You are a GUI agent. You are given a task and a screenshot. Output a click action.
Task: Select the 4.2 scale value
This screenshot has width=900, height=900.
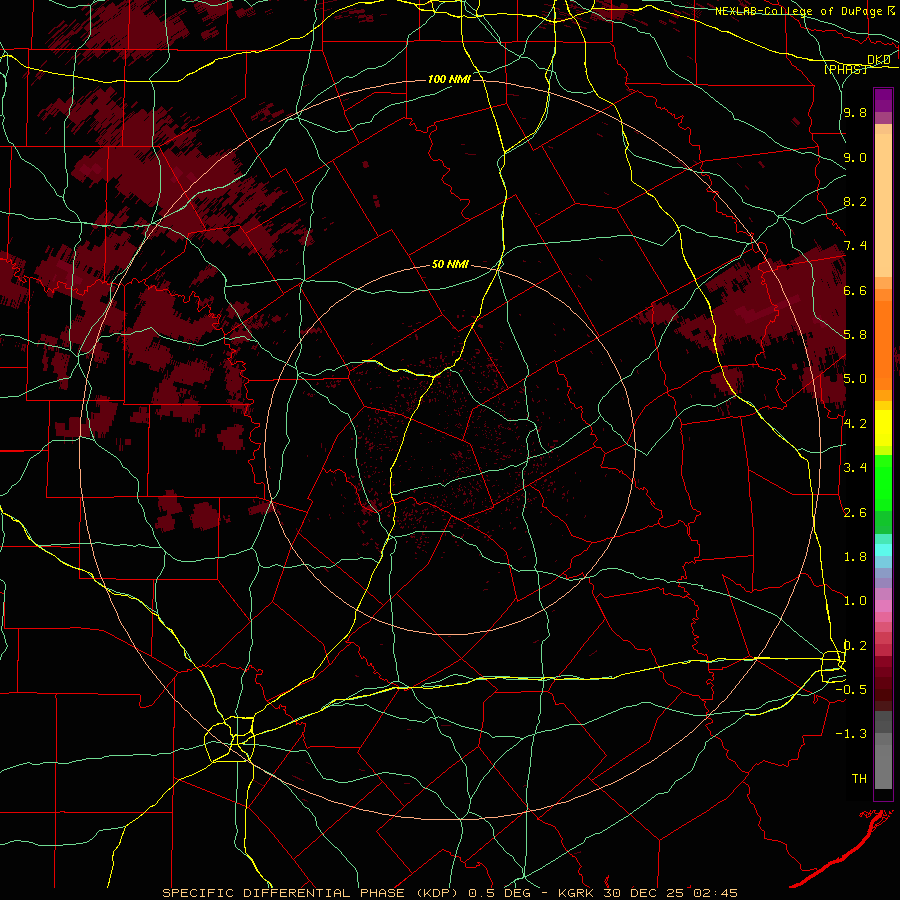[855, 424]
